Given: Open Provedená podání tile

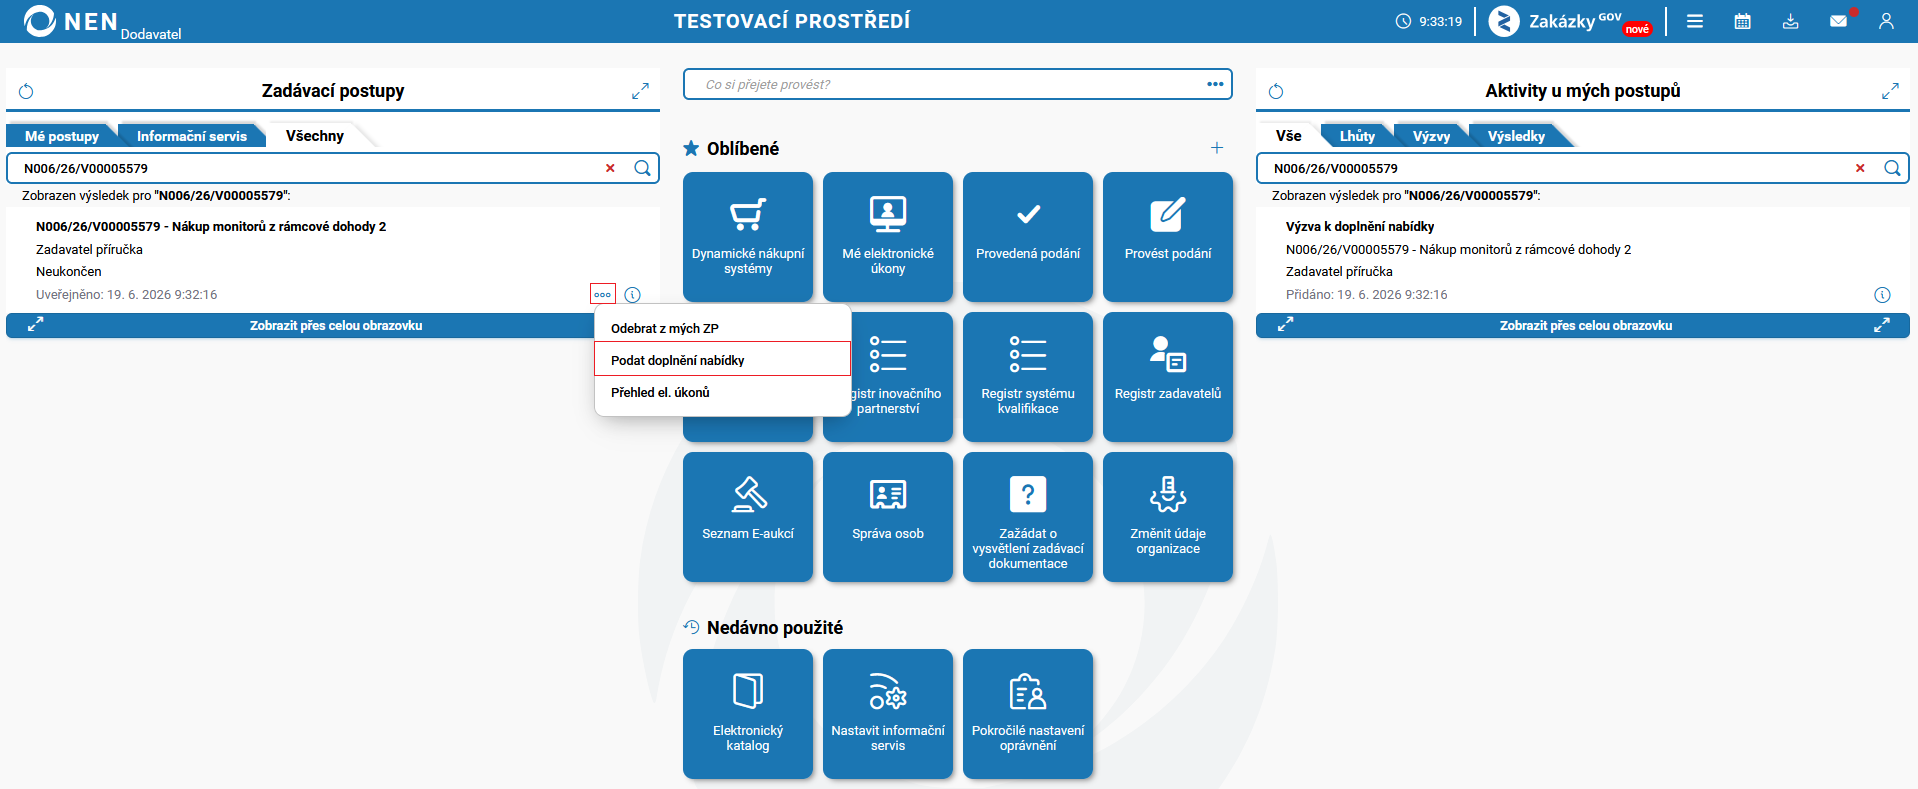Looking at the screenshot, I should click(1028, 237).
